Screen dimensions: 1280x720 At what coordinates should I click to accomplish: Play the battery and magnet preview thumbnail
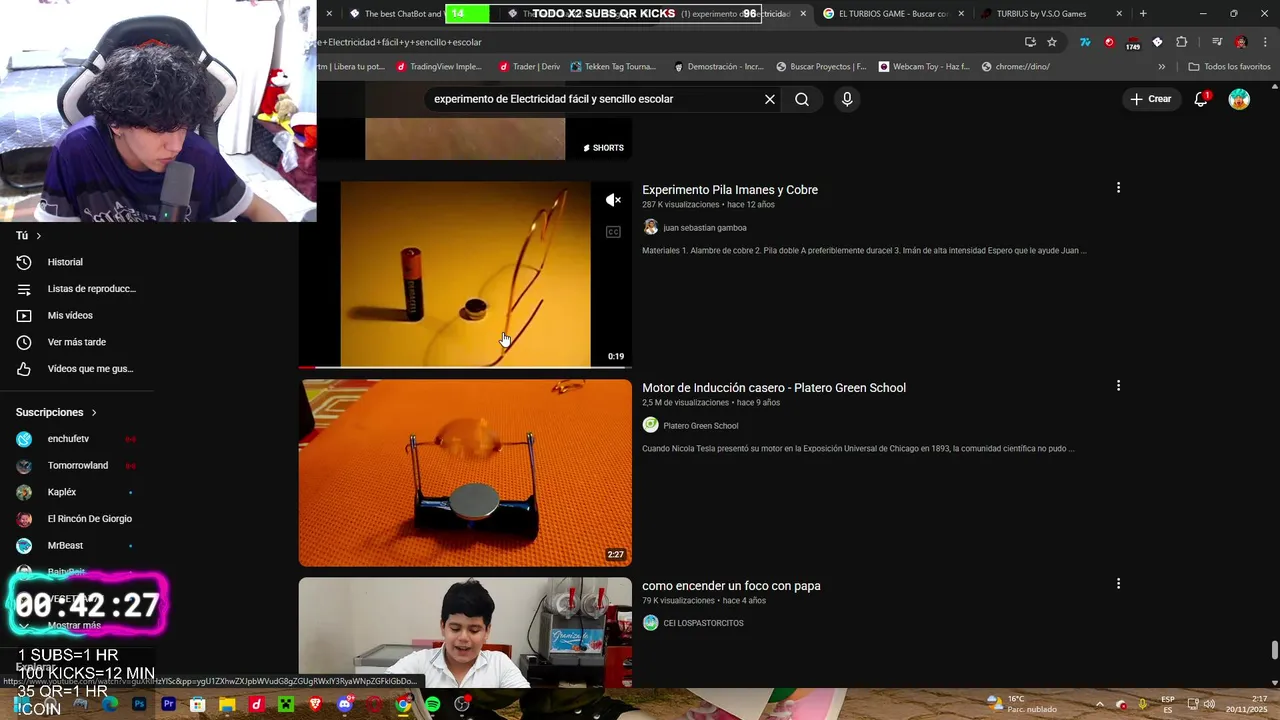[465, 274]
